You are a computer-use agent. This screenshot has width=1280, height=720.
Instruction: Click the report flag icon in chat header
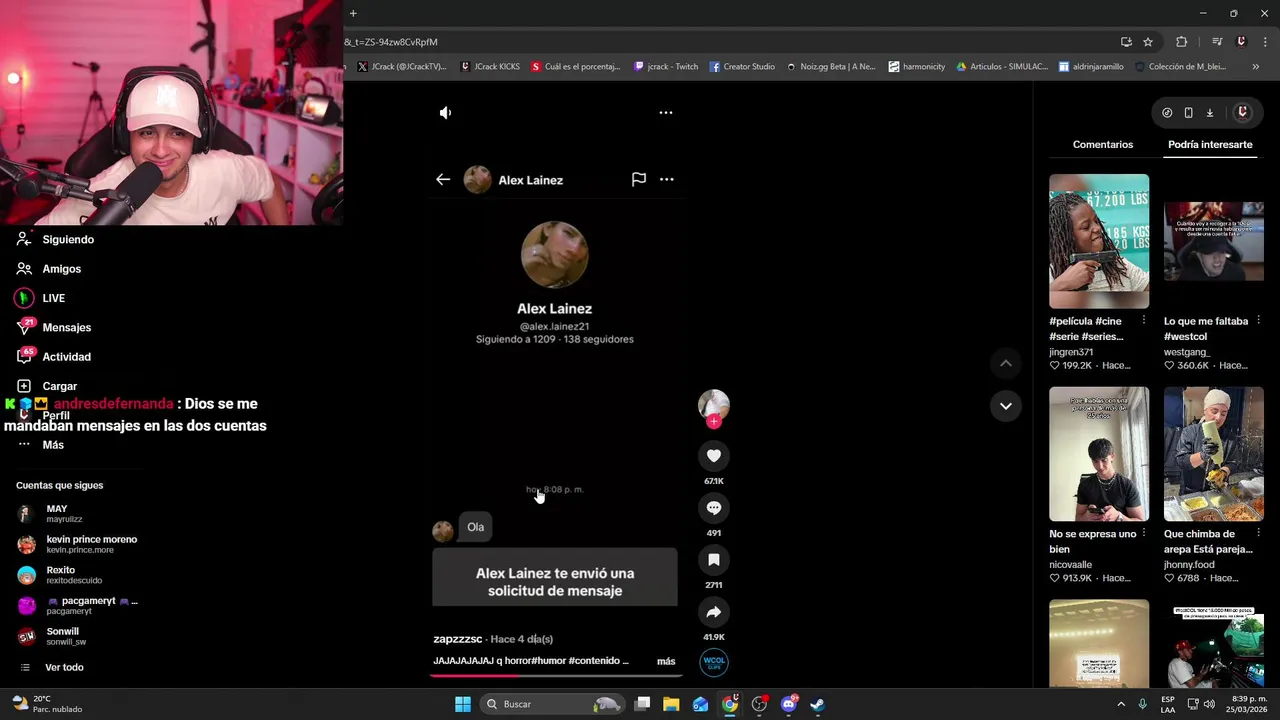[639, 180]
